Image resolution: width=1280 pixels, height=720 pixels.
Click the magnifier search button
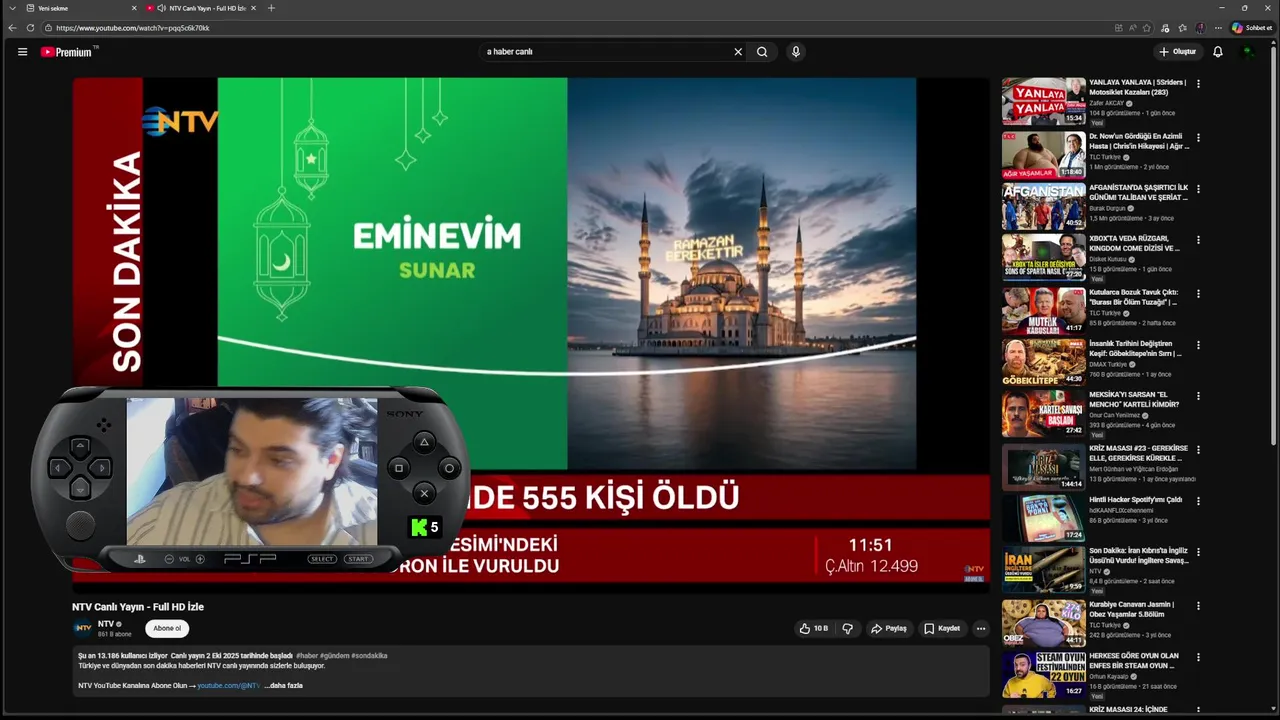tap(762, 52)
